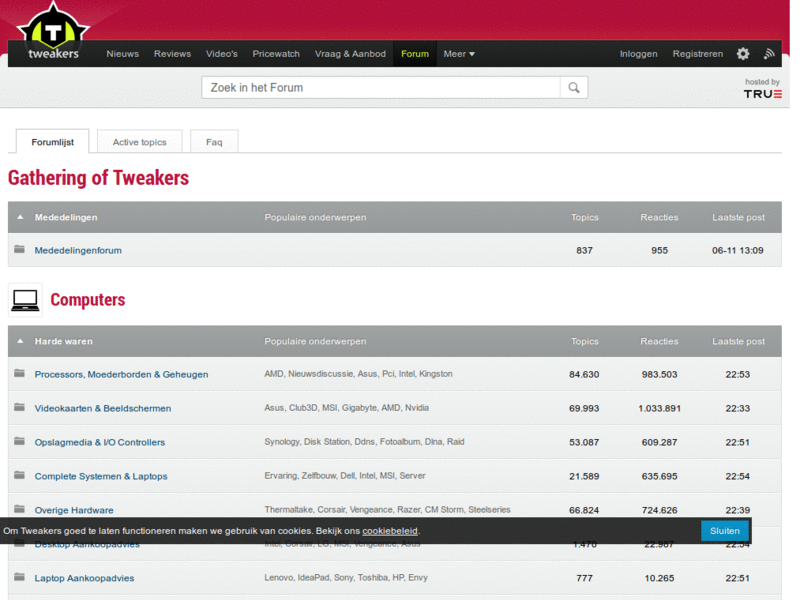This screenshot has width=800, height=600.
Task: Expand the Meer dropdown menu
Action: (x=459, y=54)
